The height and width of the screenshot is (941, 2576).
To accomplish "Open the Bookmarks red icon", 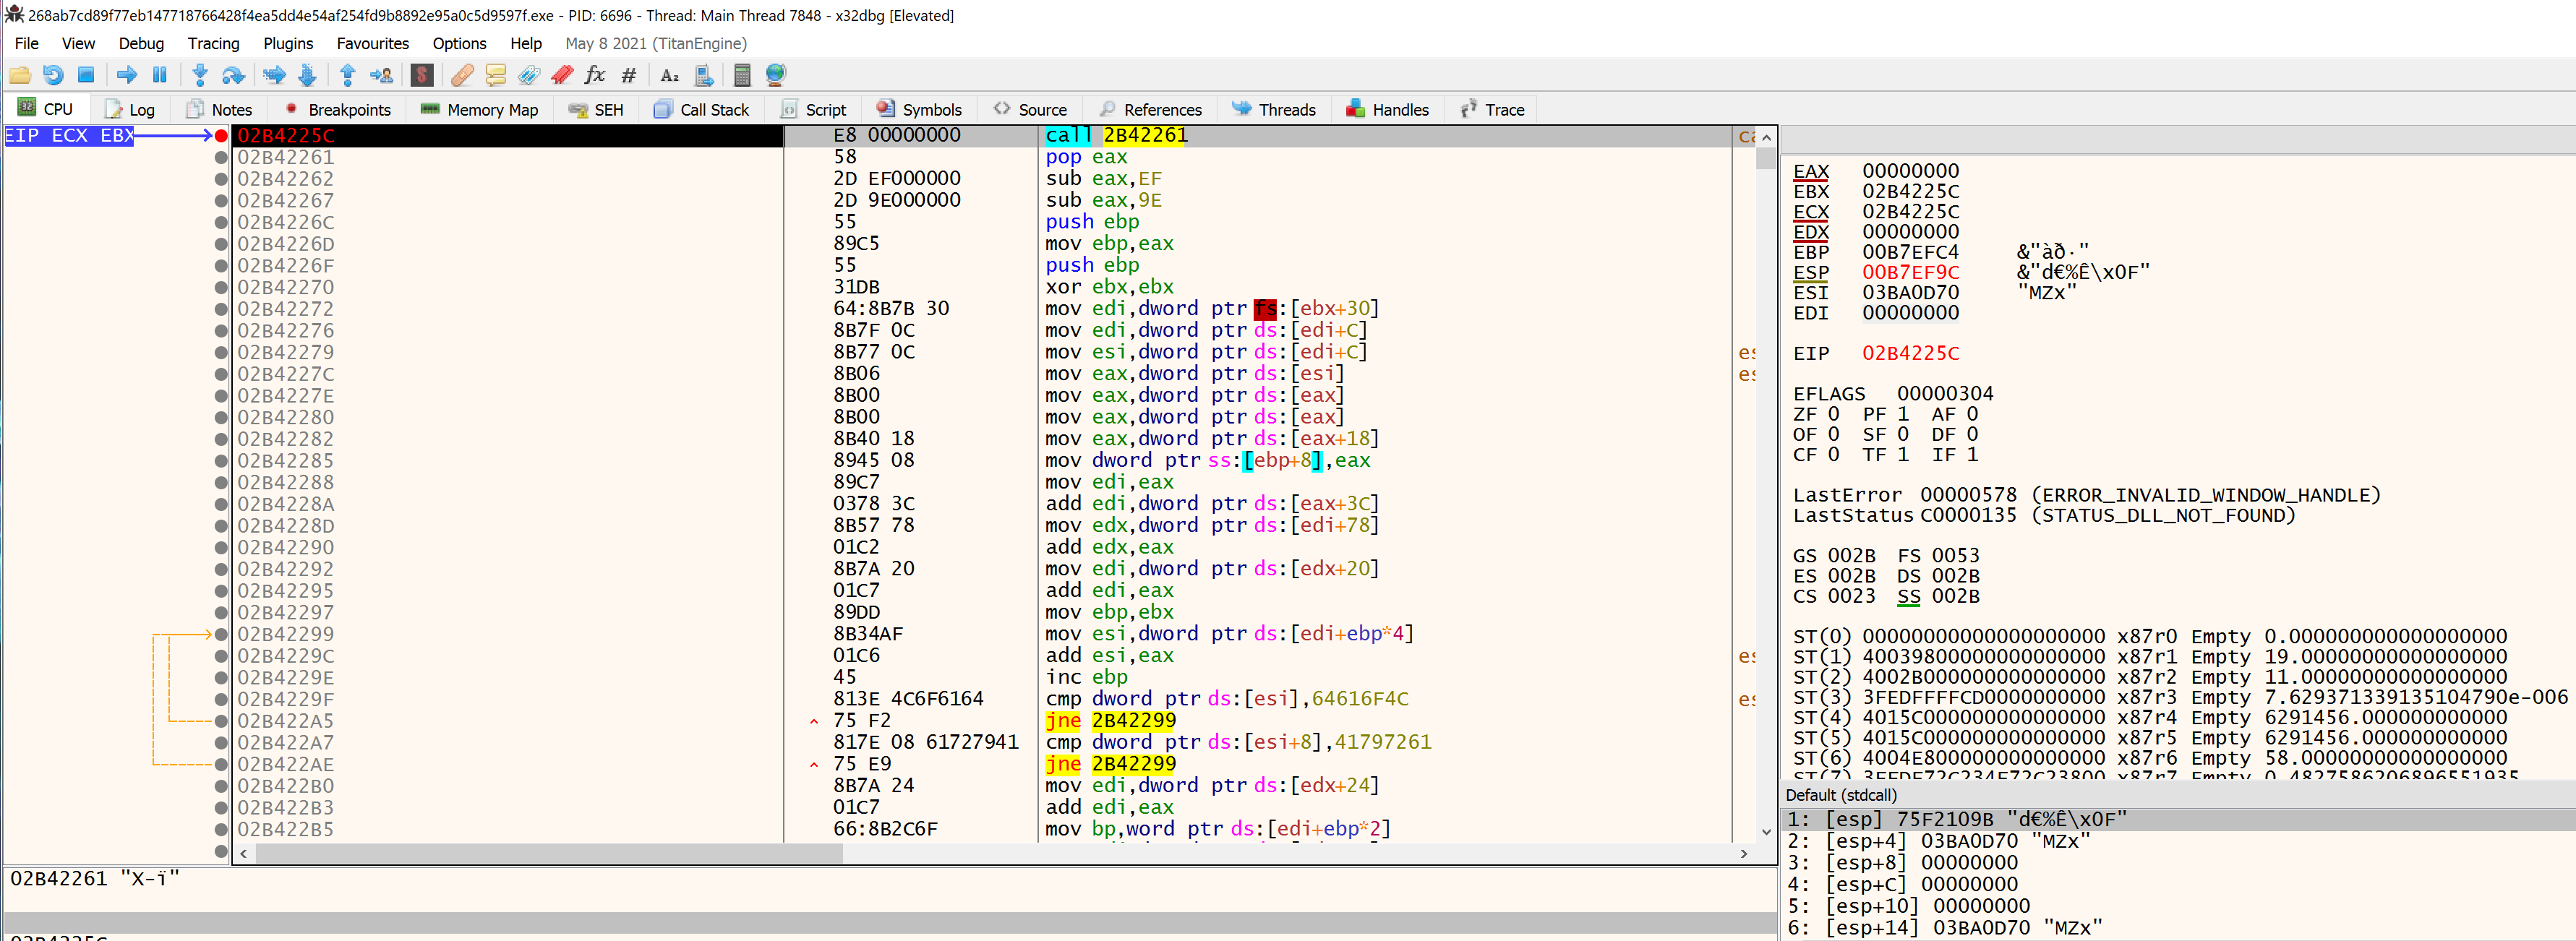I will (562, 75).
